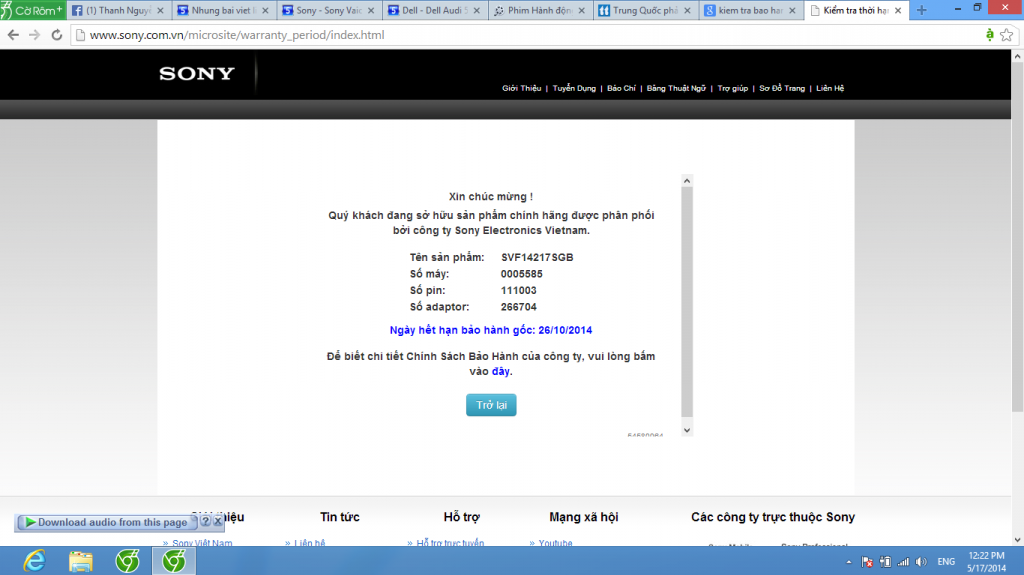Click the browser back arrow
The width and height of the screenshot is (1024, 575).
pos(13,35)
